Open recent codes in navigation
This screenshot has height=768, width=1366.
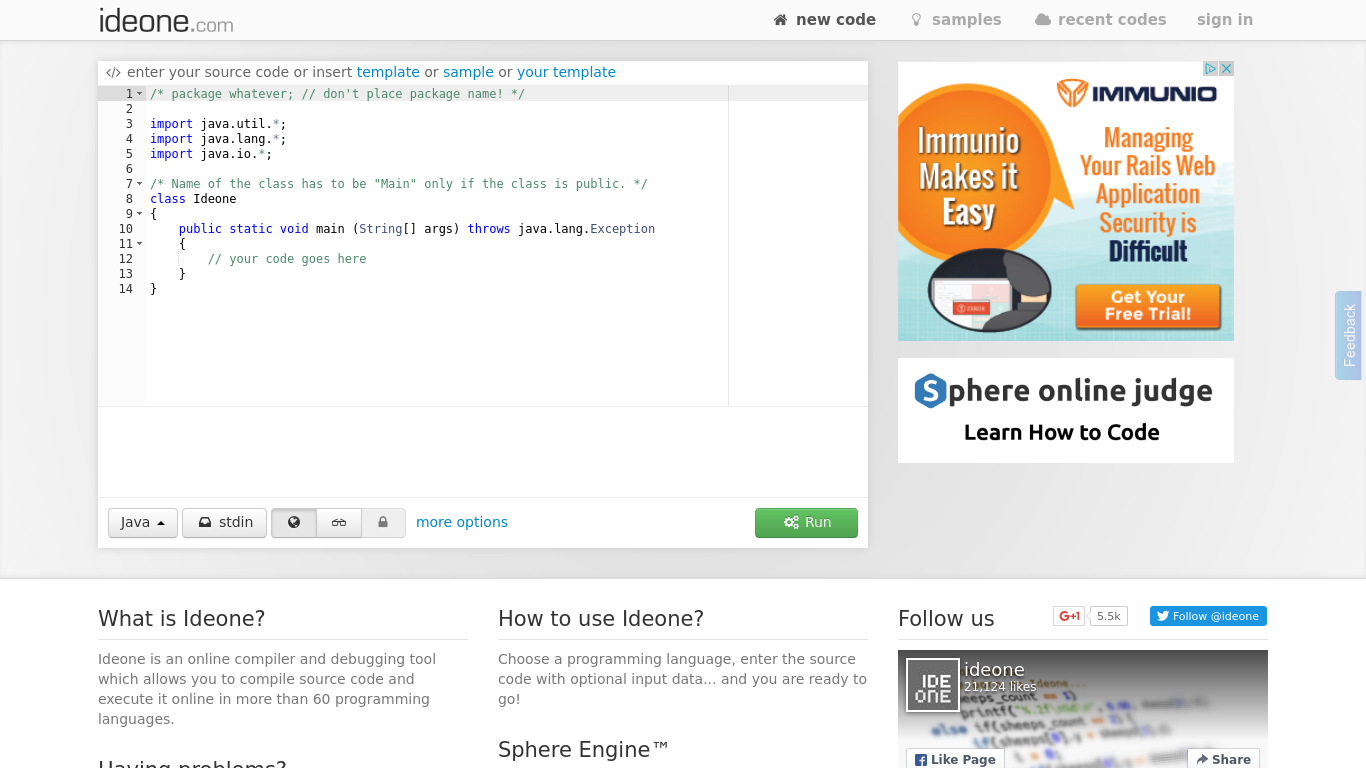point(1100,20)
